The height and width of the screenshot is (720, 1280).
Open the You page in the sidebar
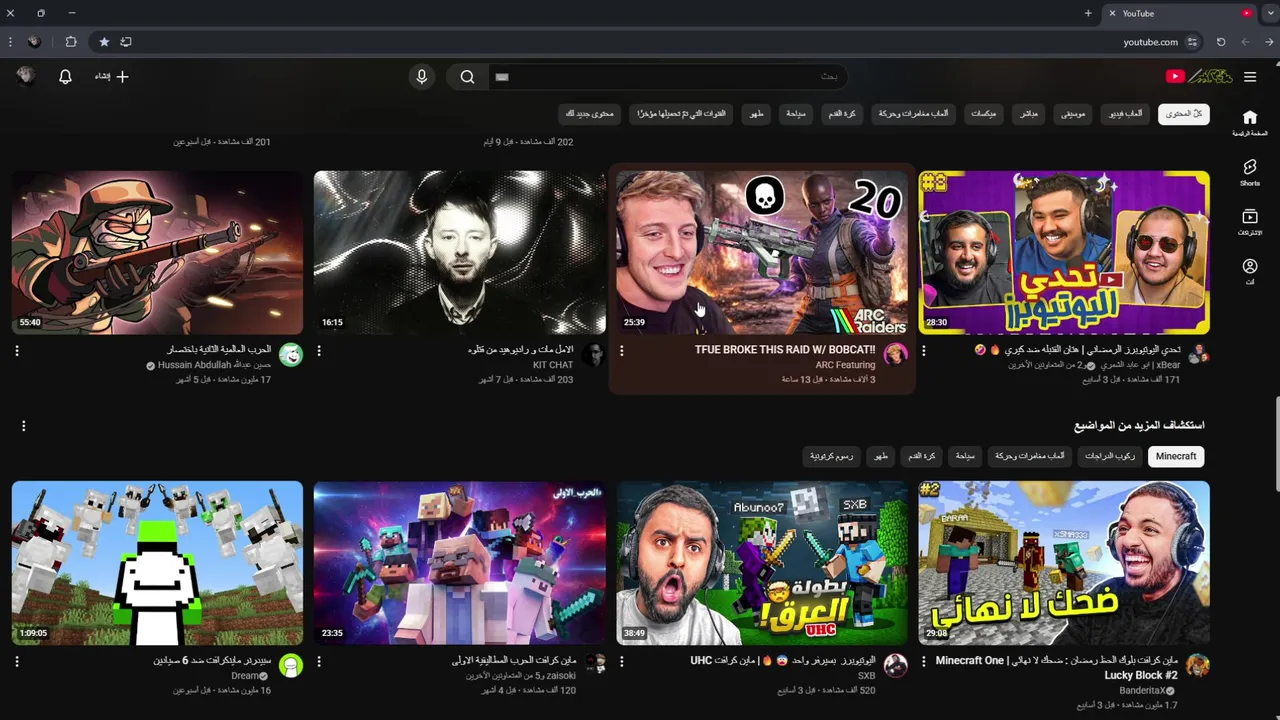pyautogui.click(x=1249, y=271)
